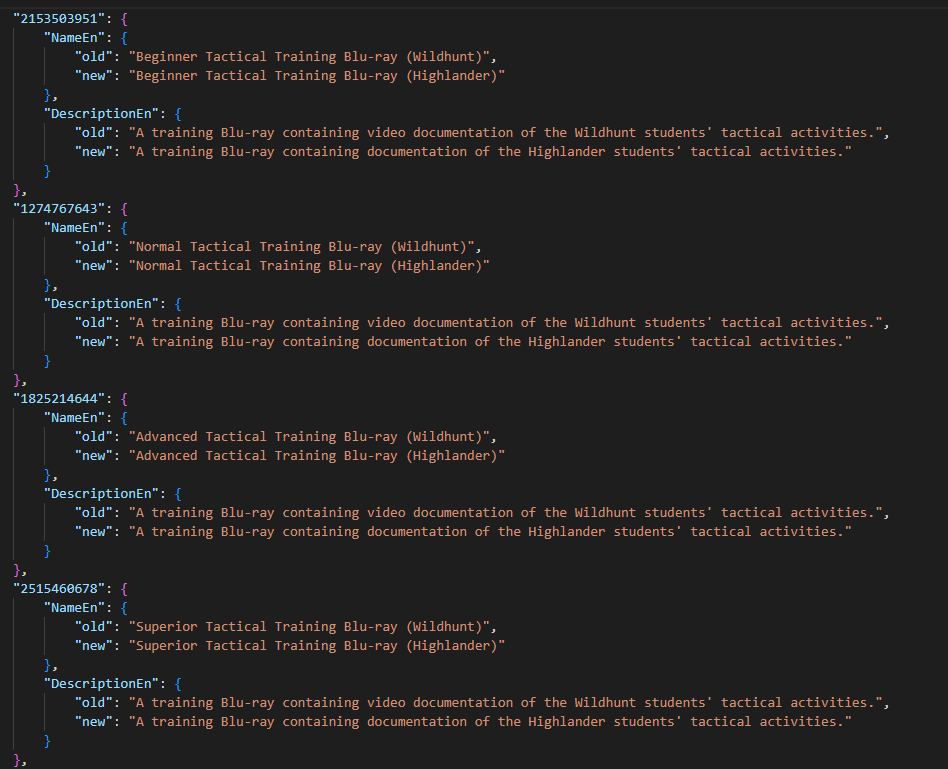Screen dimensions: 948x769
Task: Click the key "1274767643"
Action: tap(59, 209)
